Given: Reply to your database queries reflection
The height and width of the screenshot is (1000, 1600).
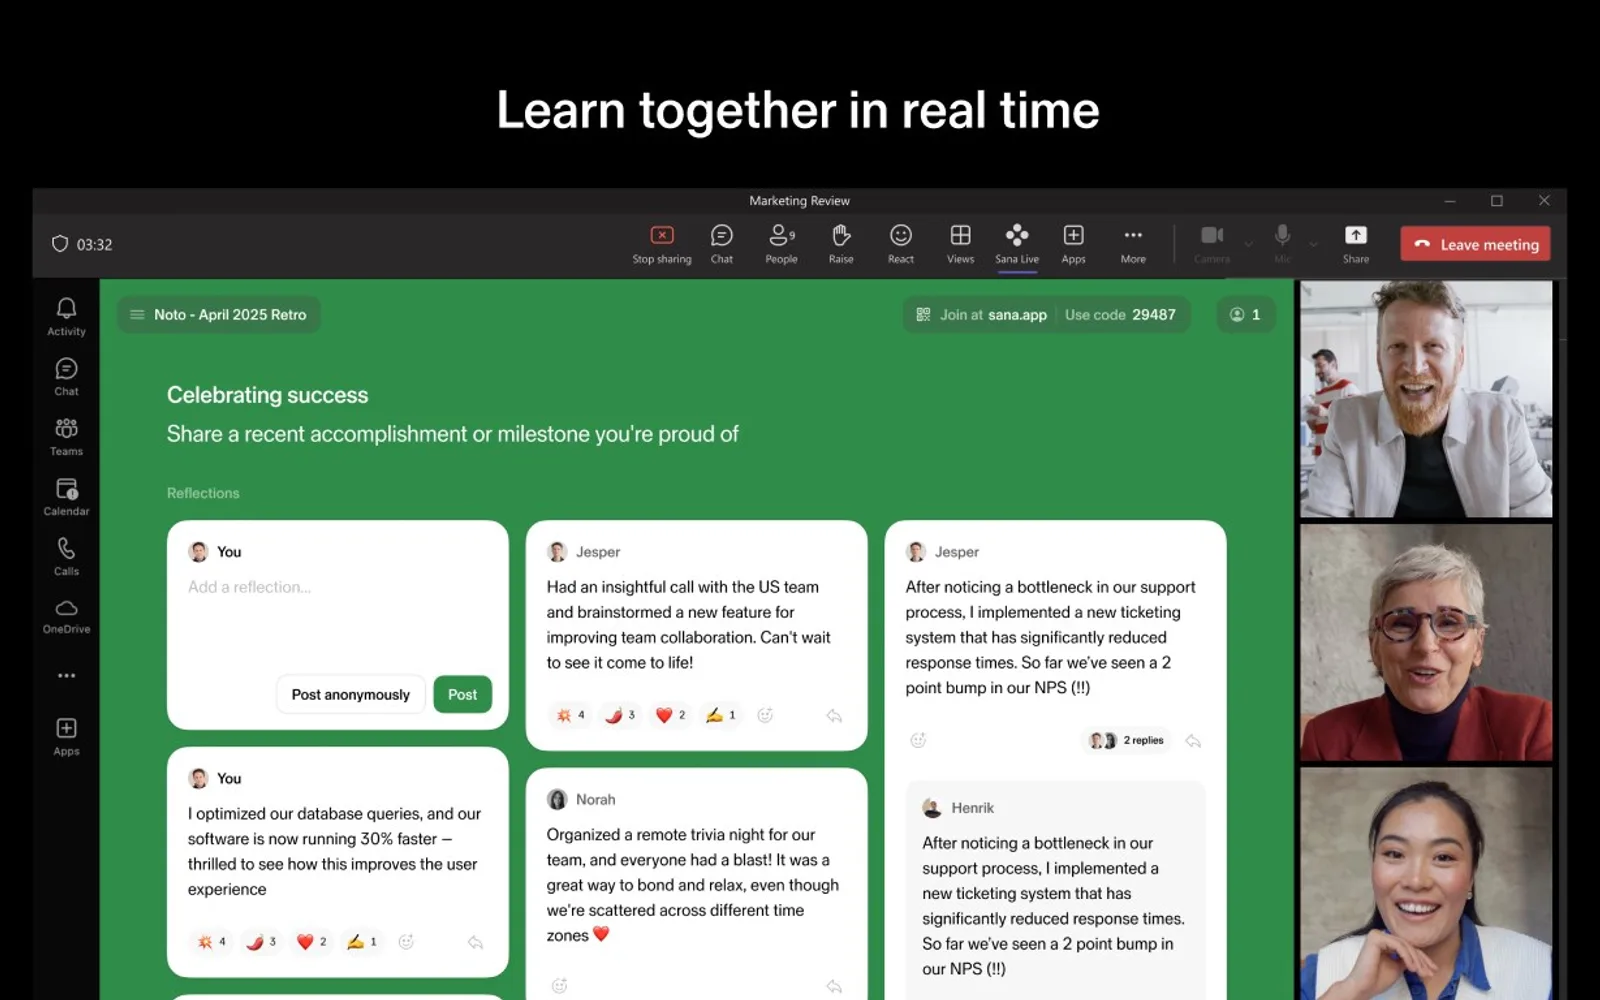Looking at the screenshot, I should (475, 942).
